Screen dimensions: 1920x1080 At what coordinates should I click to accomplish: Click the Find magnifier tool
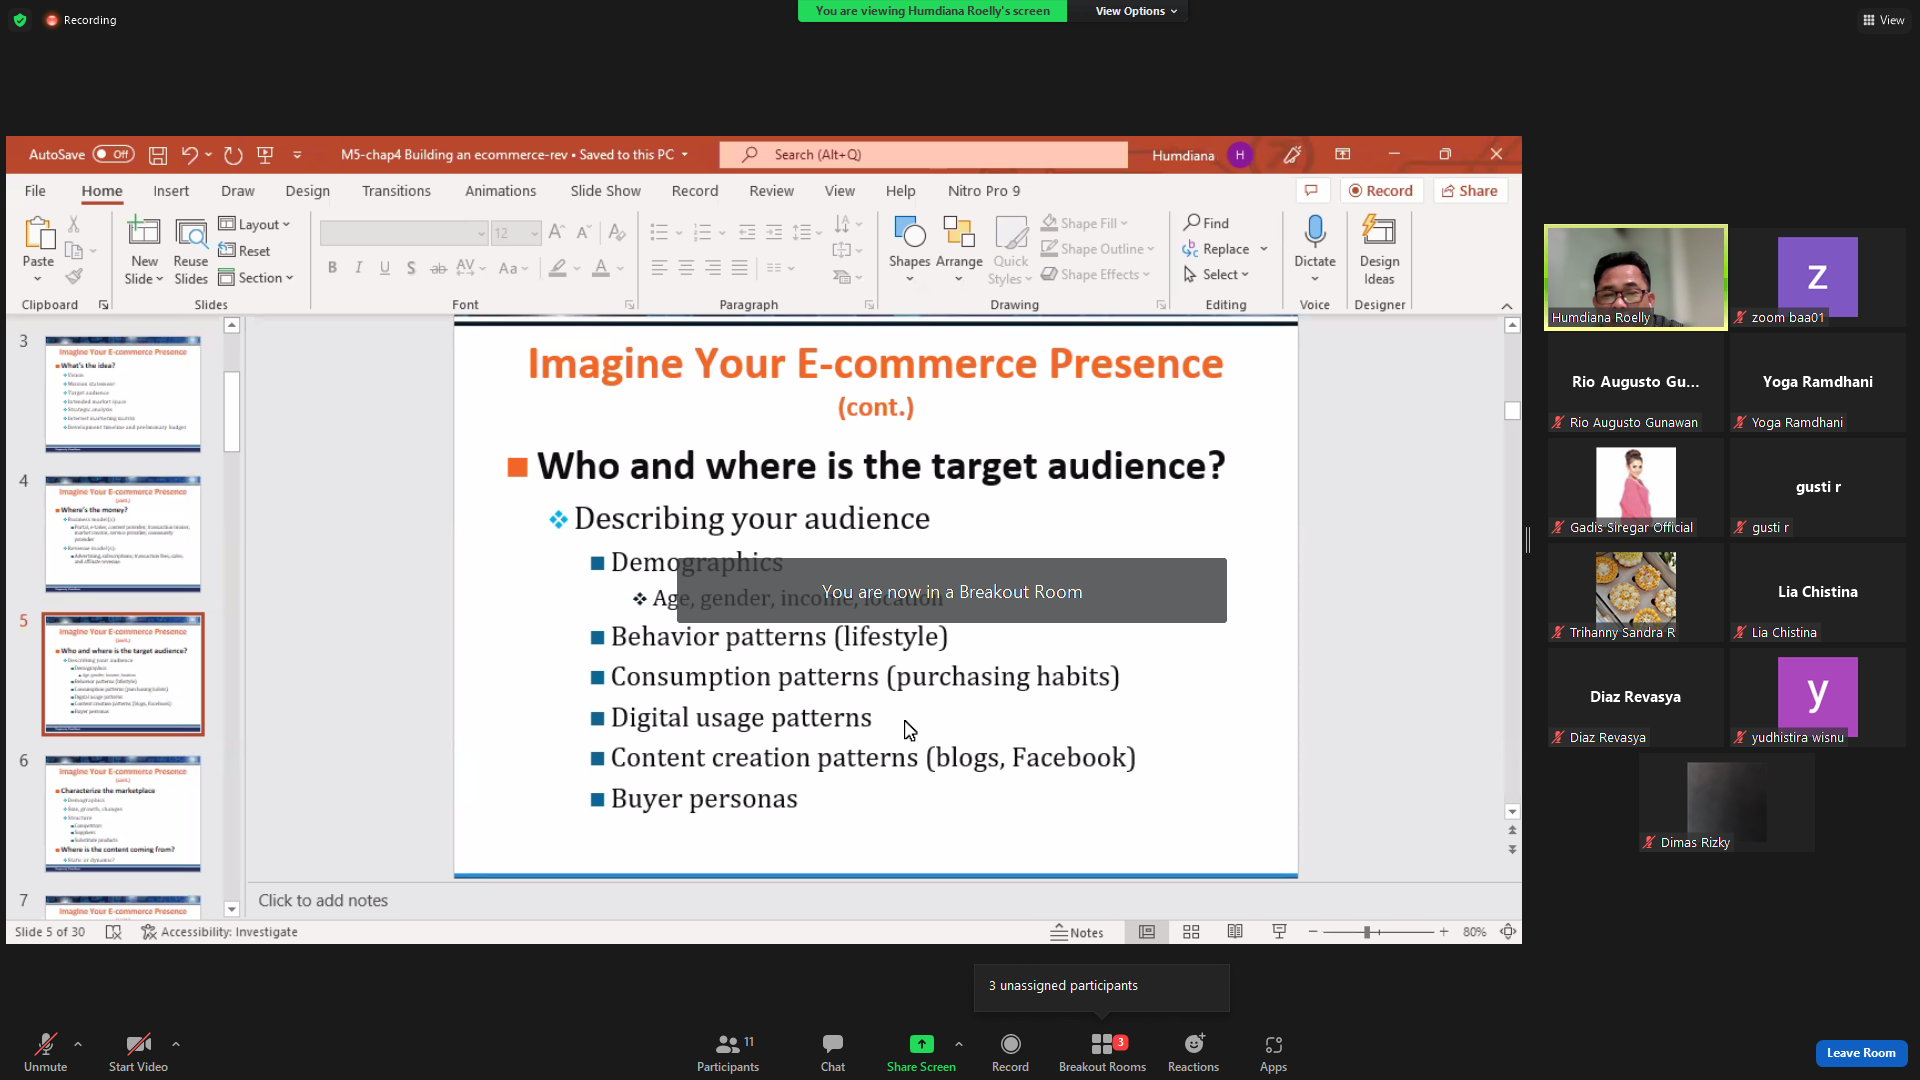pyautogui.click(x=1206, y=223)
